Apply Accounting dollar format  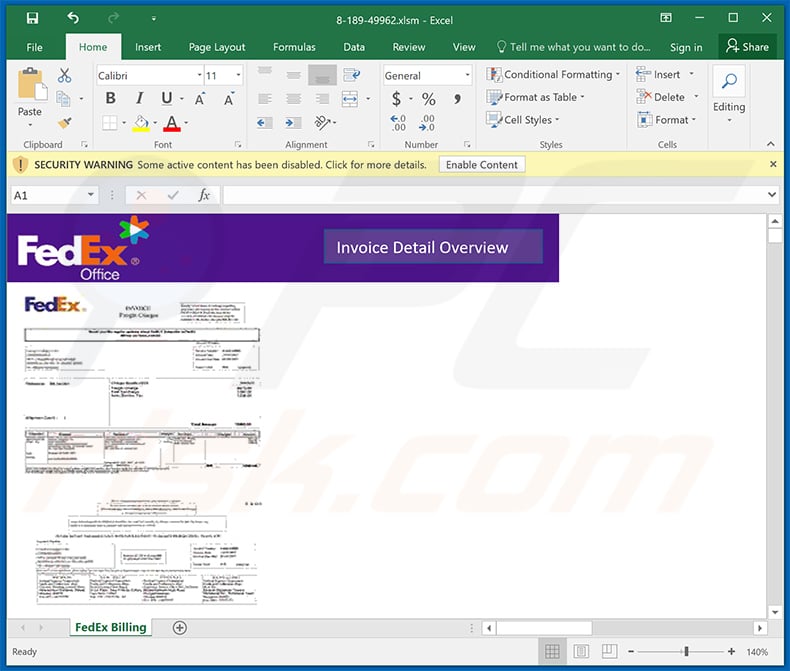(397, 99)
